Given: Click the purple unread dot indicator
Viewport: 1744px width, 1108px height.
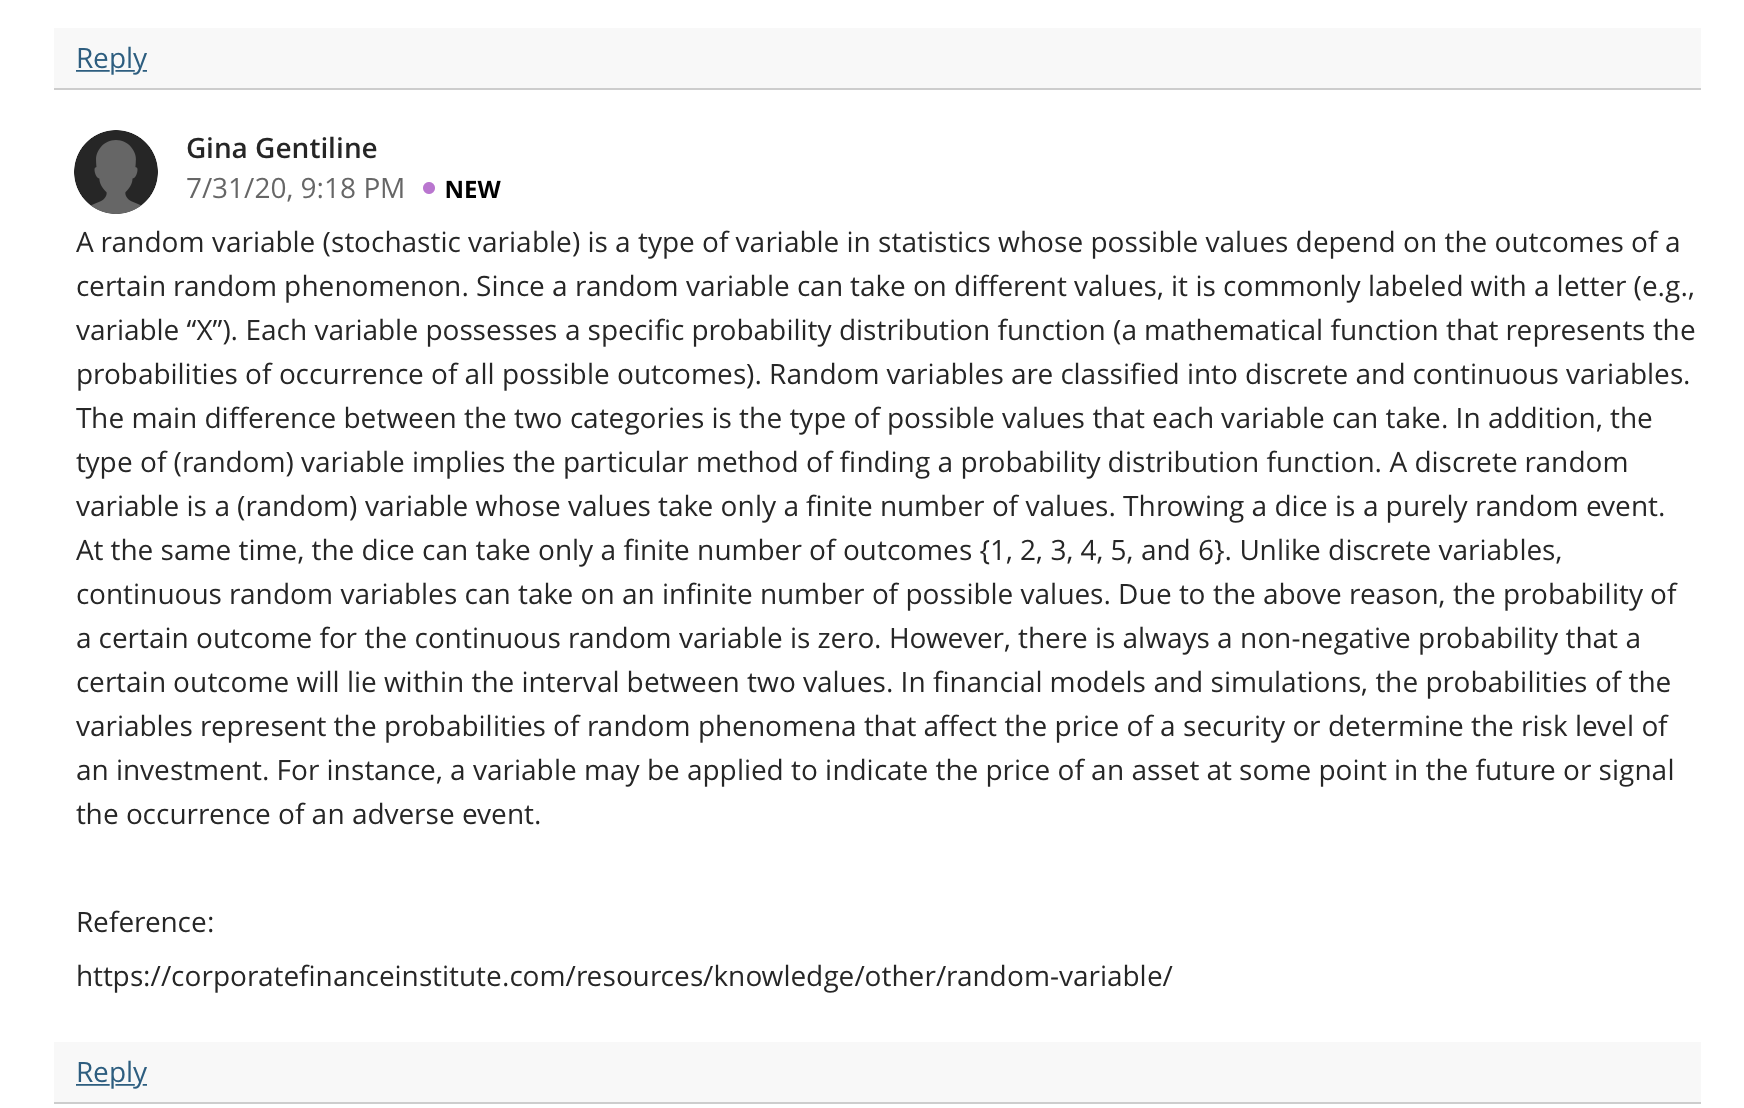Looking at the screenshot, I should point(429,188).
